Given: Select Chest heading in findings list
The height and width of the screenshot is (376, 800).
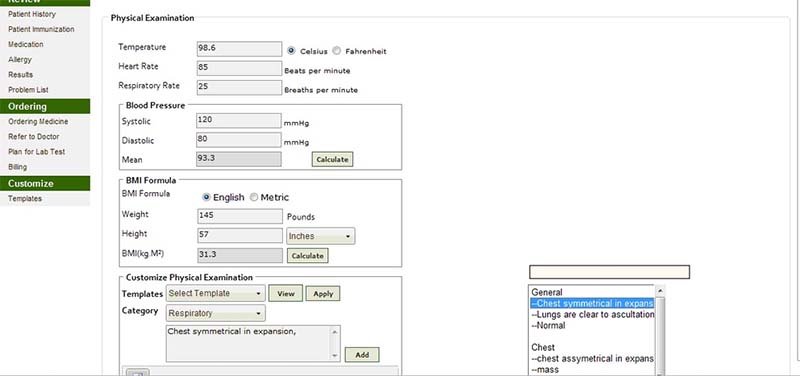Looking at the screenshot, I should 543,347.
